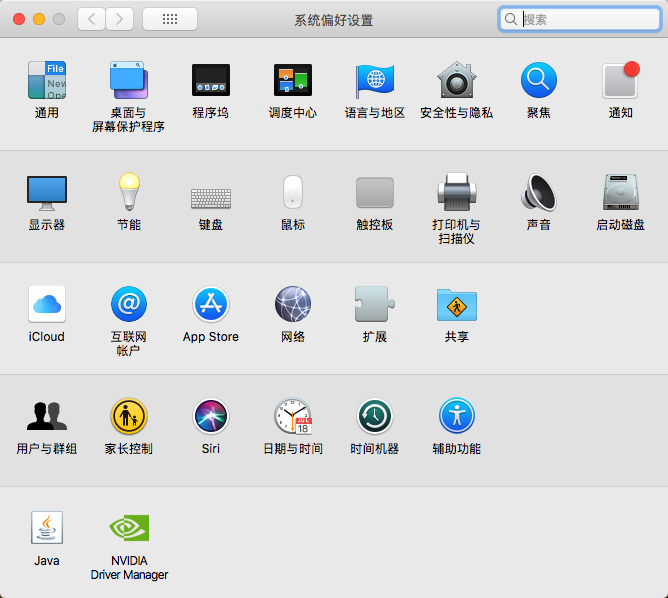
Task: Open 节能 (Energy Saver) lightbulb icon
Action: pyautogui.click(x=129, y=192)
